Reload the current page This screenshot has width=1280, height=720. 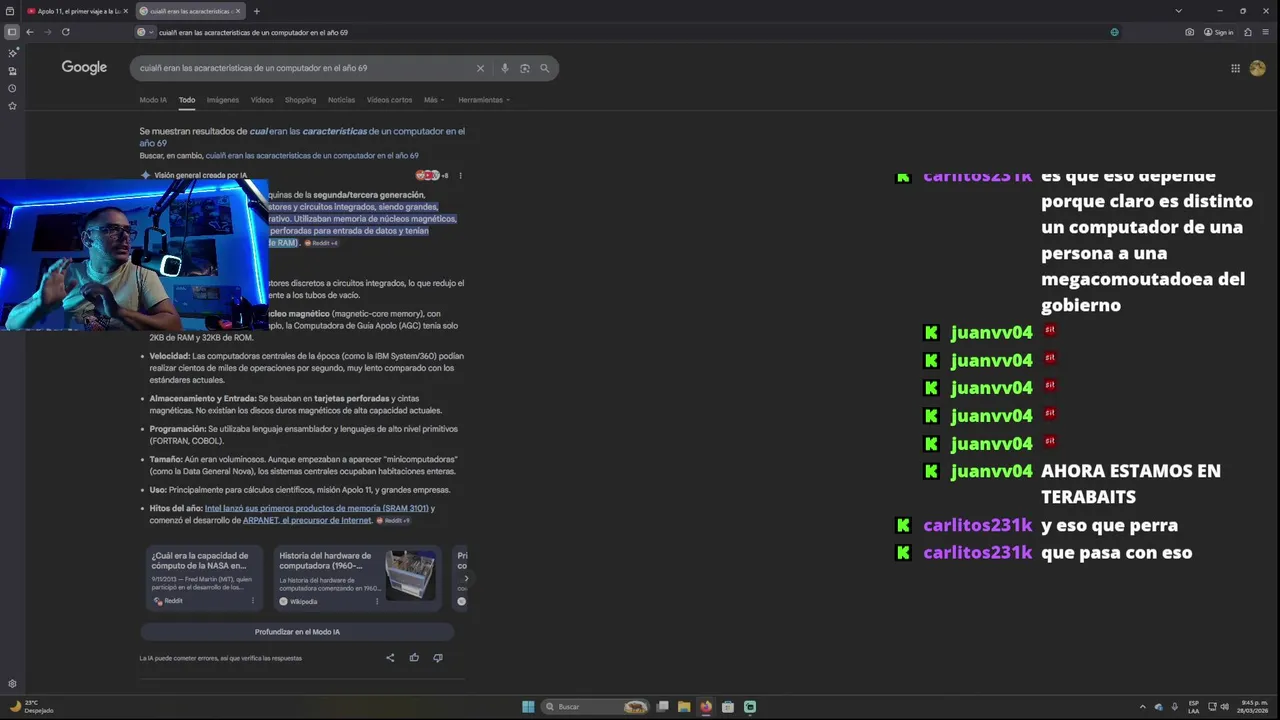(x=66, y=32)
